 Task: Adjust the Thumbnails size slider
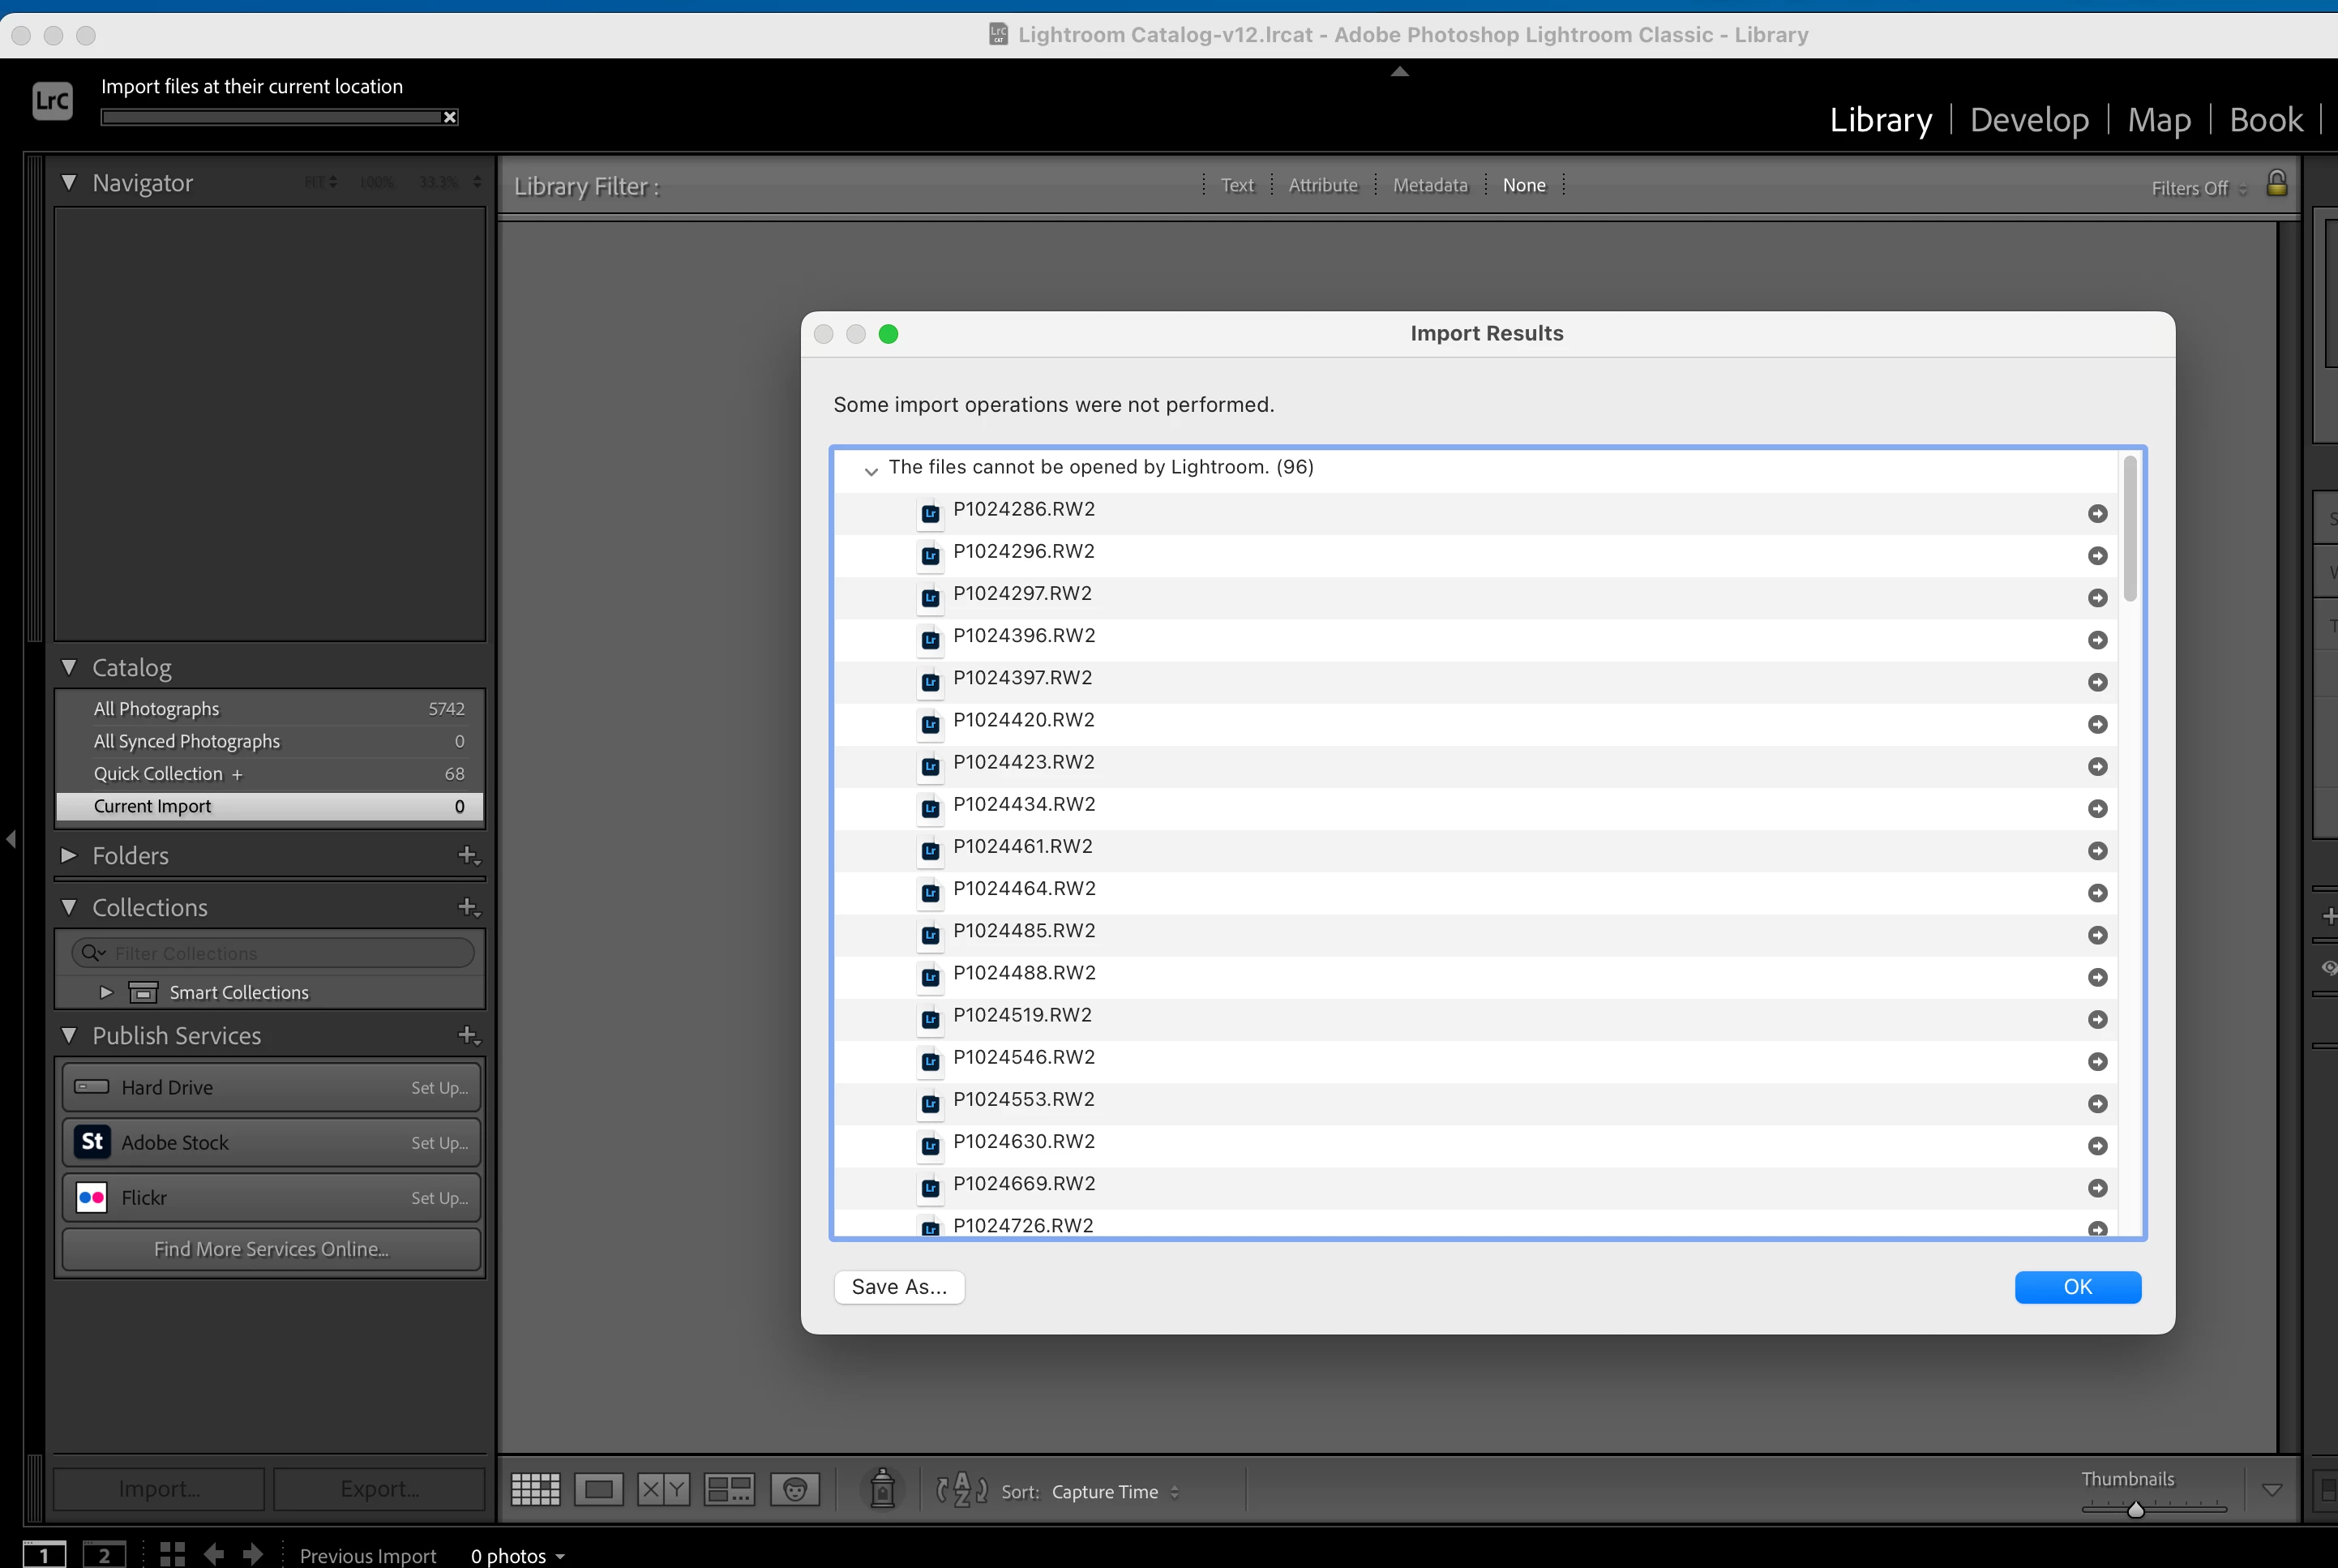2135,1510
